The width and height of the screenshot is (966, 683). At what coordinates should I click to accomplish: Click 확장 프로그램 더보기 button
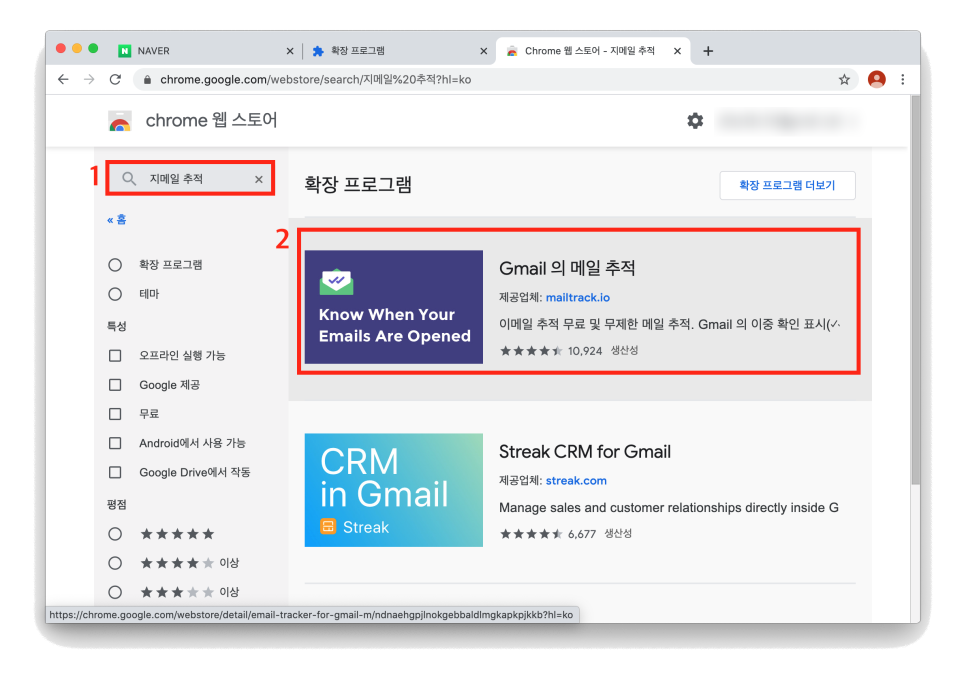pyautogui.click(x=787, y=185)
